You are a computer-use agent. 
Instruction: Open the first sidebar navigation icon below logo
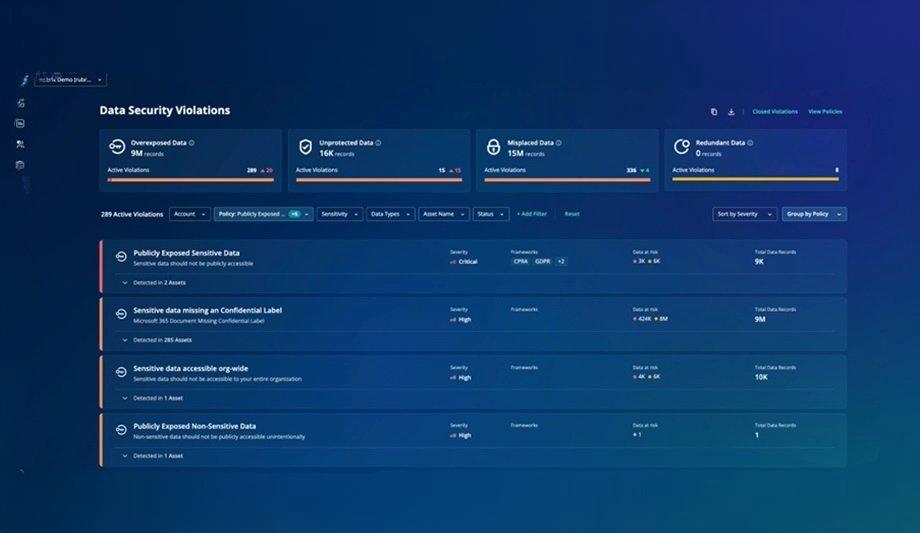point(21,103)
